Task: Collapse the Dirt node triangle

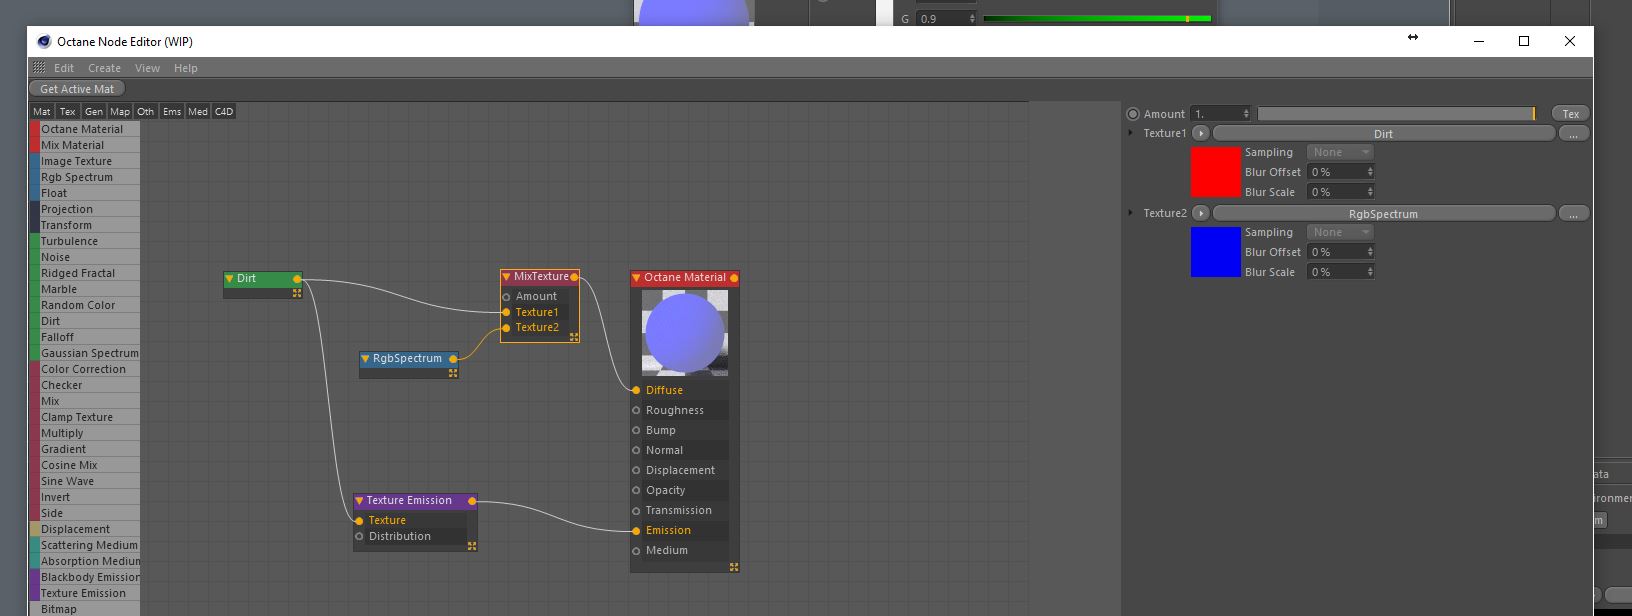Action: (229, 279)
